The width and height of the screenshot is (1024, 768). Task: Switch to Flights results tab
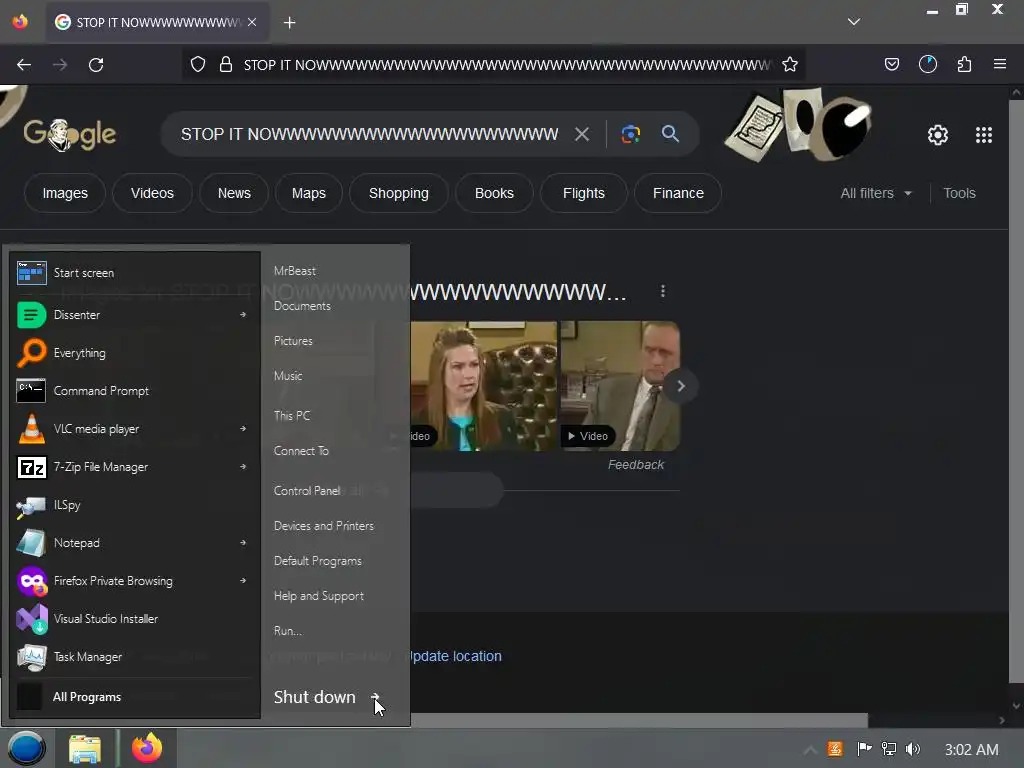tap(584, 193)
